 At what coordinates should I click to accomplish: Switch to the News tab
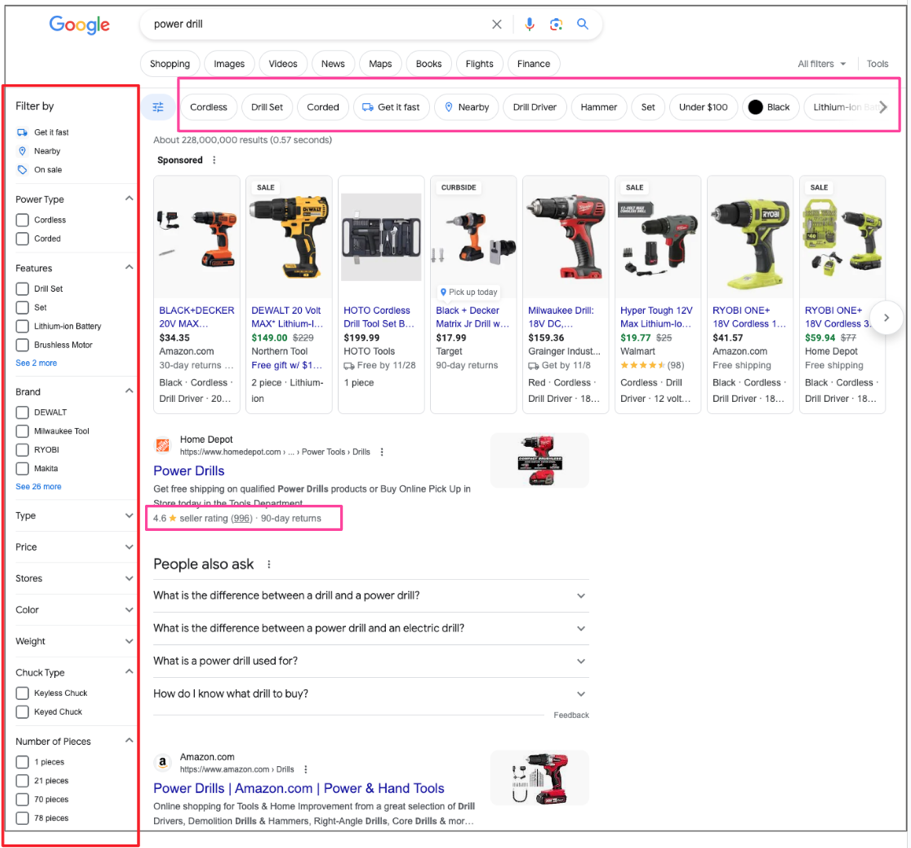tap(333, 64)
